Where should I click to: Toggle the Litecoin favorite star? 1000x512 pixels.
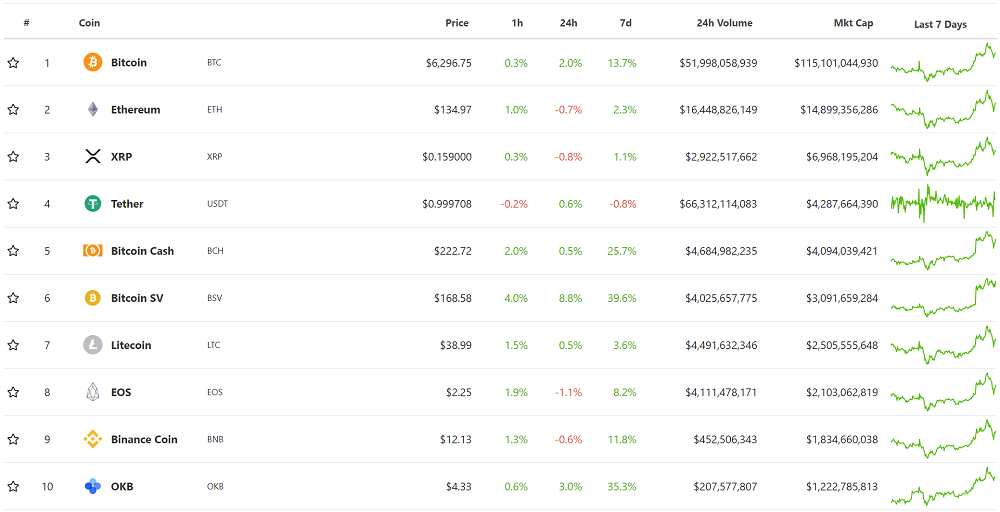coord(13,345)
